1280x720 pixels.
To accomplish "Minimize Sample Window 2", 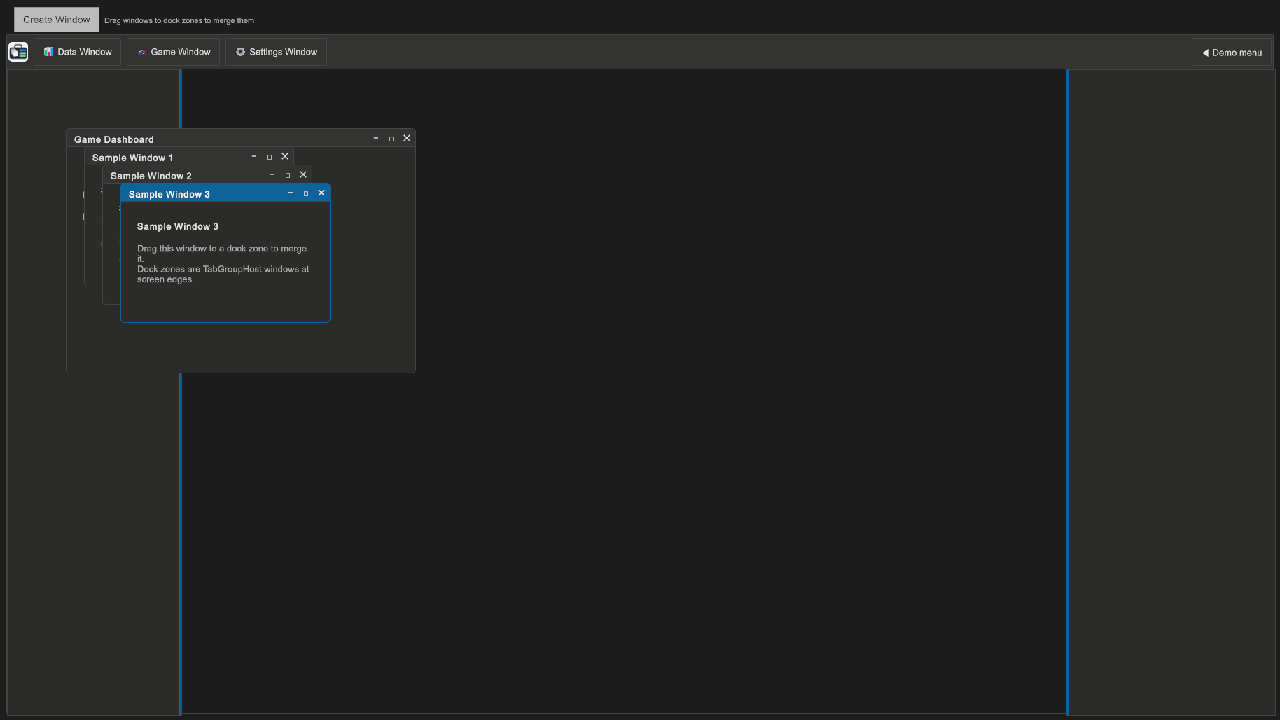I will click(x=272, y=175).
